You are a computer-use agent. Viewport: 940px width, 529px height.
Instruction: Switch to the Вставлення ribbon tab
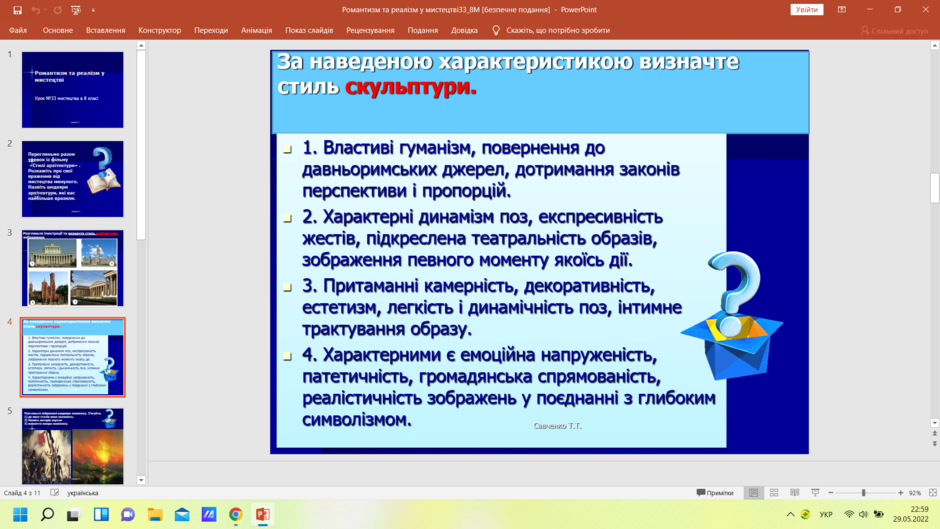106,30
